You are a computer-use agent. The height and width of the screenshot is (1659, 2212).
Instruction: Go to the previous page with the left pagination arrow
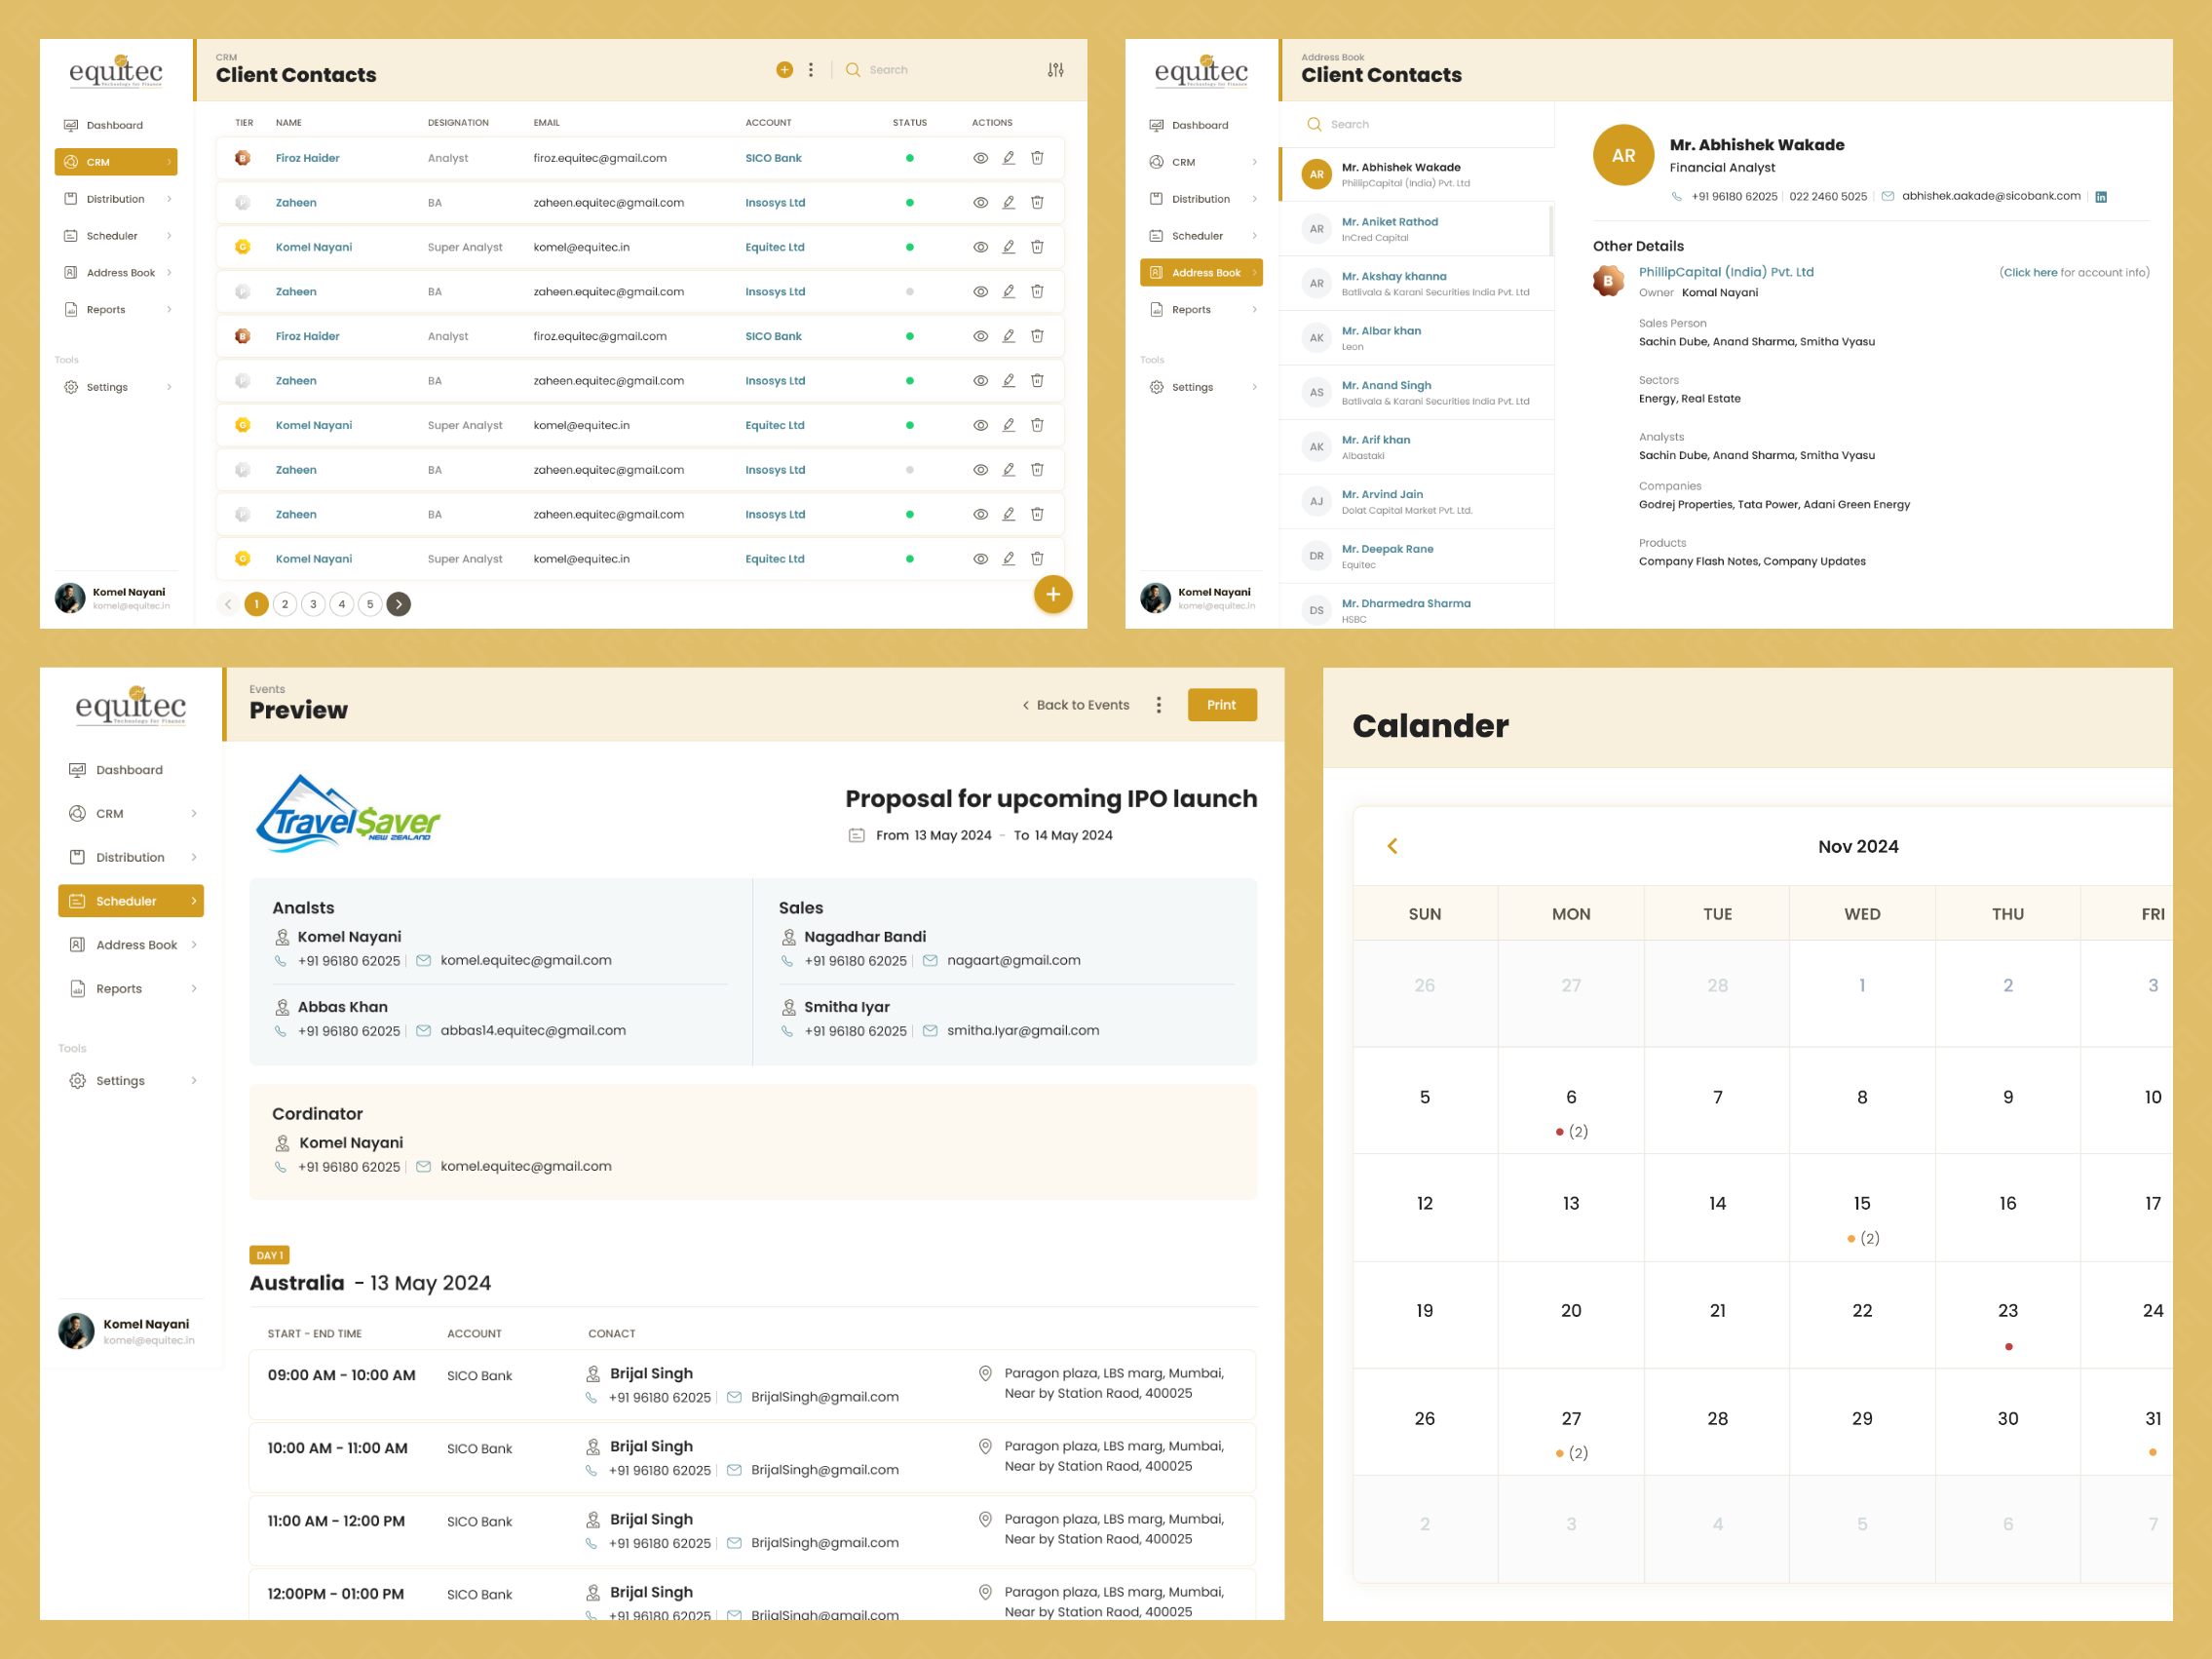tap(228, 604)
